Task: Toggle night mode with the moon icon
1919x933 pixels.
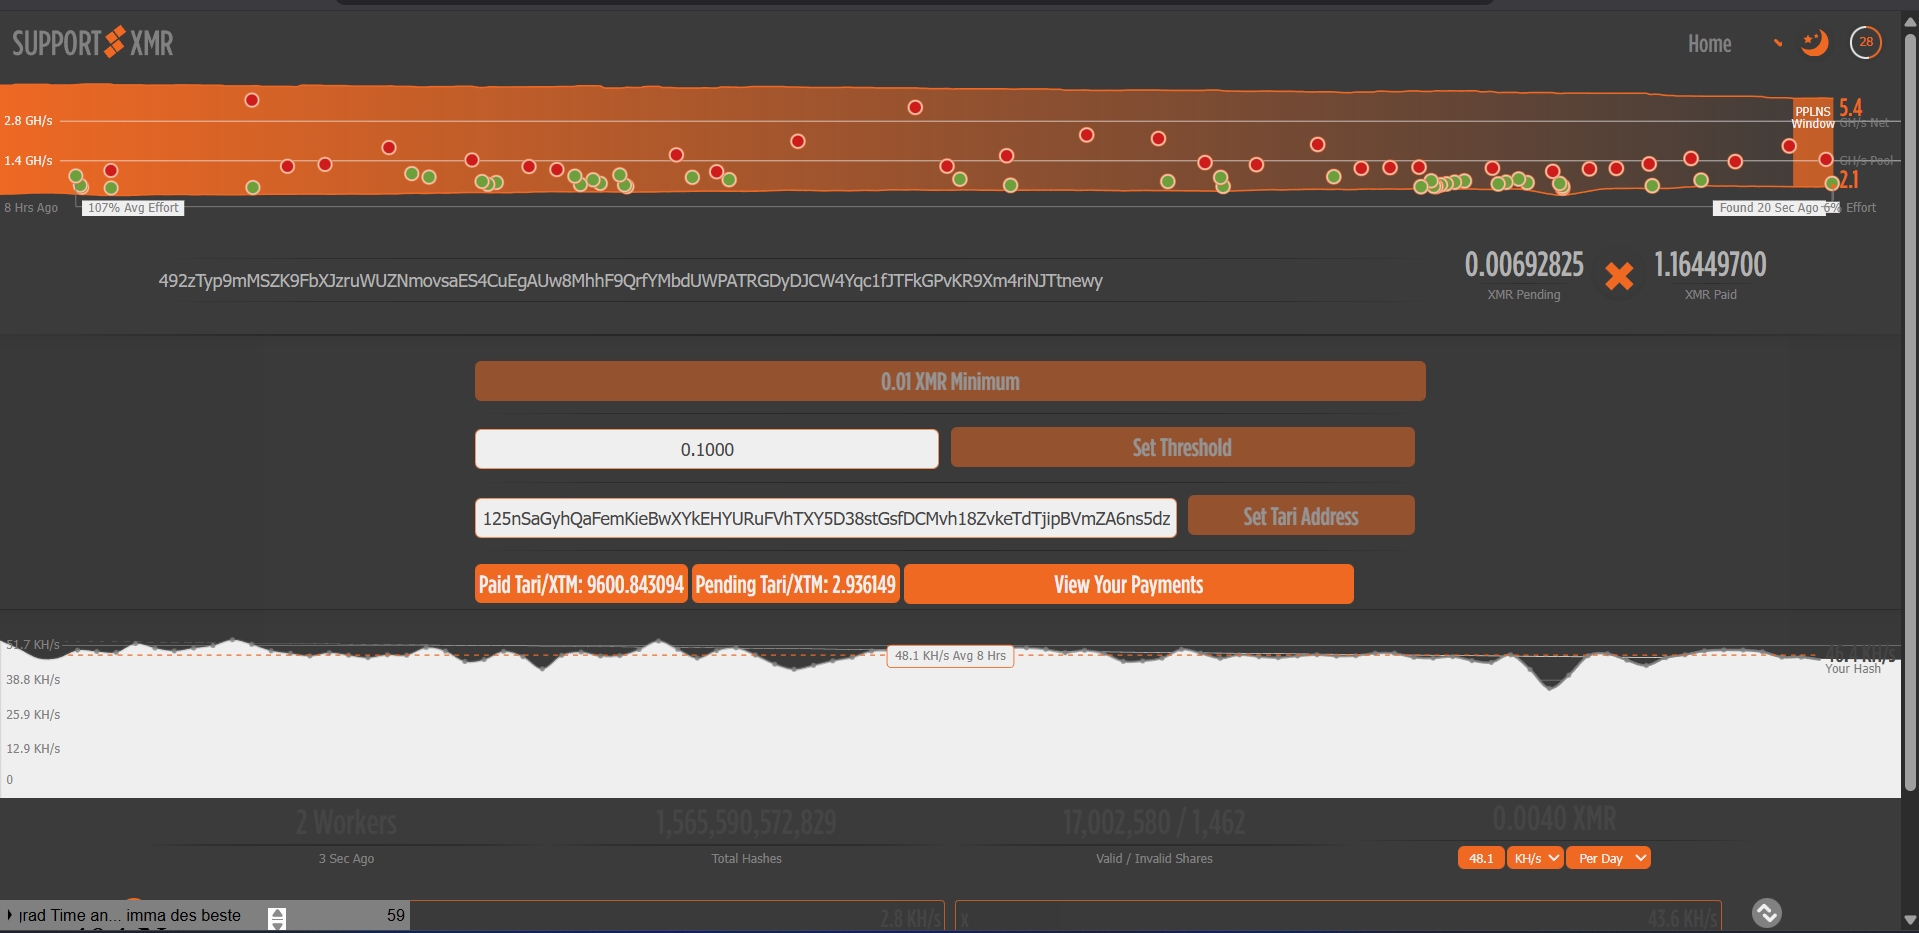Action: 1814,43
